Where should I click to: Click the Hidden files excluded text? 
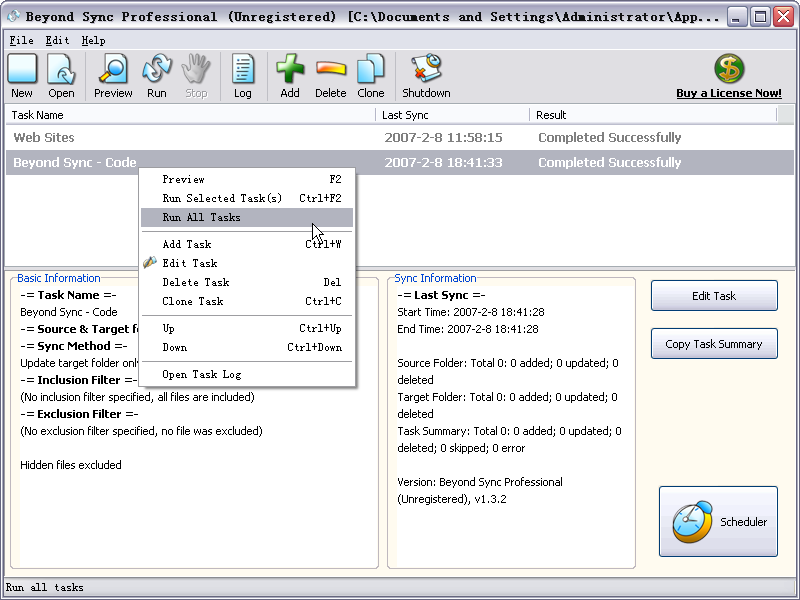coord(71,465)
